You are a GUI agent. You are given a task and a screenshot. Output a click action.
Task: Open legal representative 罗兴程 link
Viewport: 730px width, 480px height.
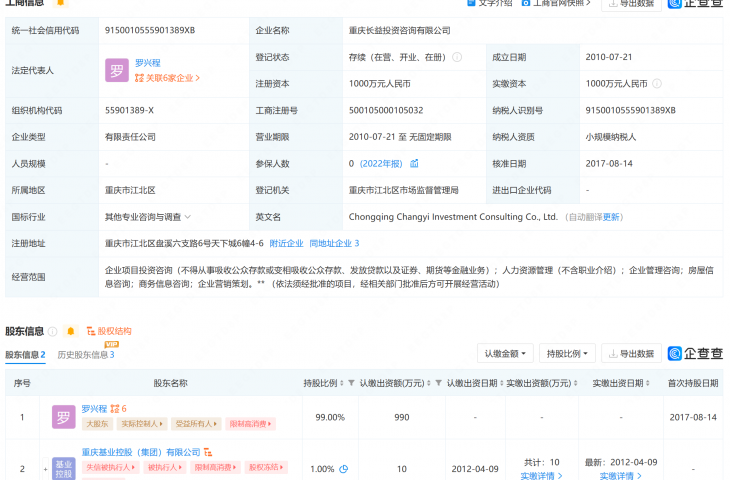(x=147, y=63)
